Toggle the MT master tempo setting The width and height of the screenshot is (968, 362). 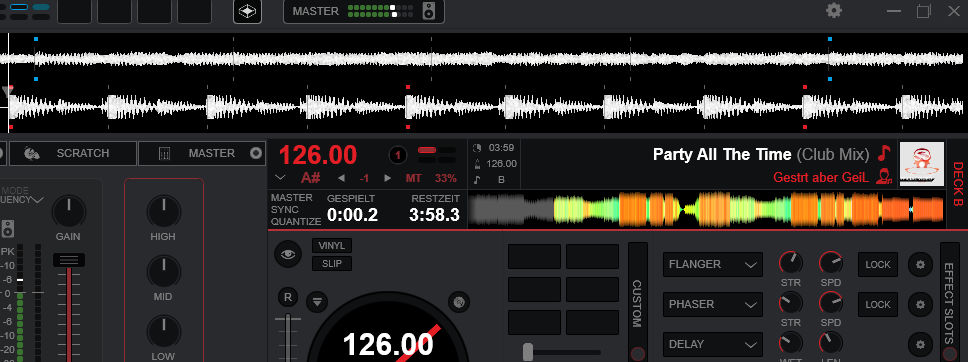(414, 179)
